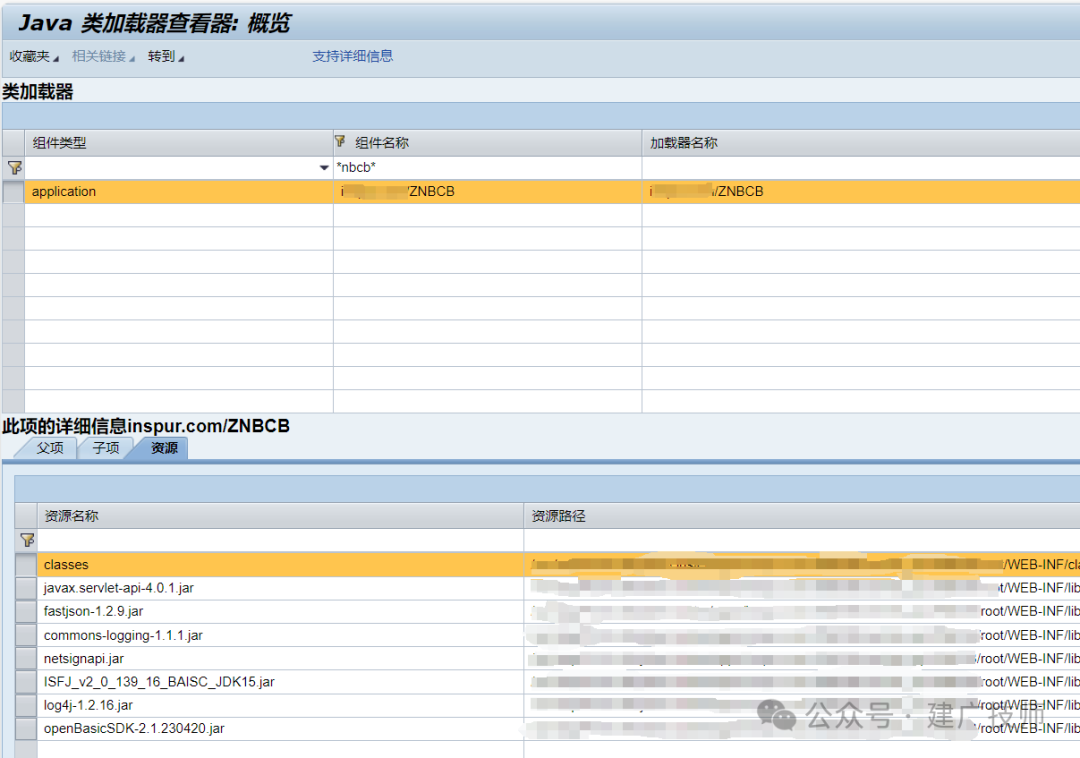Click the classes resource name
The width and height of the screenshot is (1080, 758).
point(66,565)
